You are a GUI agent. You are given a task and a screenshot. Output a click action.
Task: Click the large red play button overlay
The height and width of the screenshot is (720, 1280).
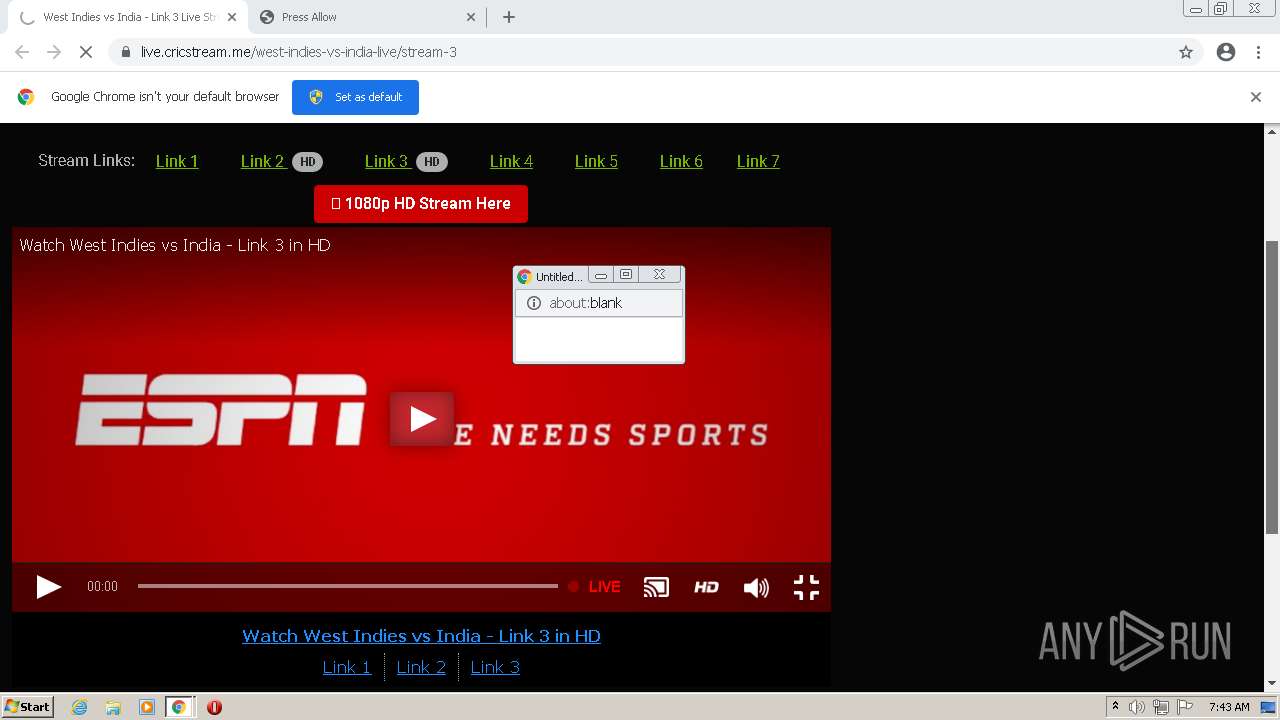point(422,419)
